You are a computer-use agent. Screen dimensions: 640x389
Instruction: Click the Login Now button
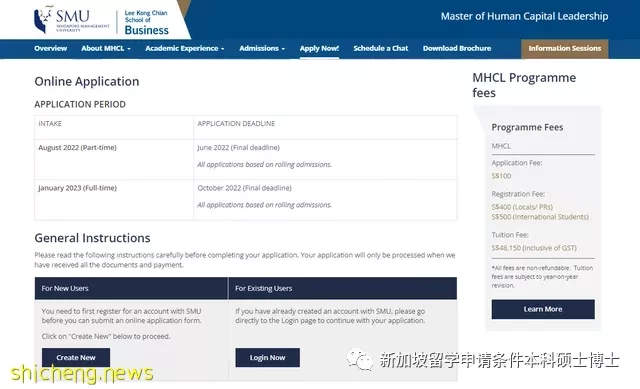(267, 358)
